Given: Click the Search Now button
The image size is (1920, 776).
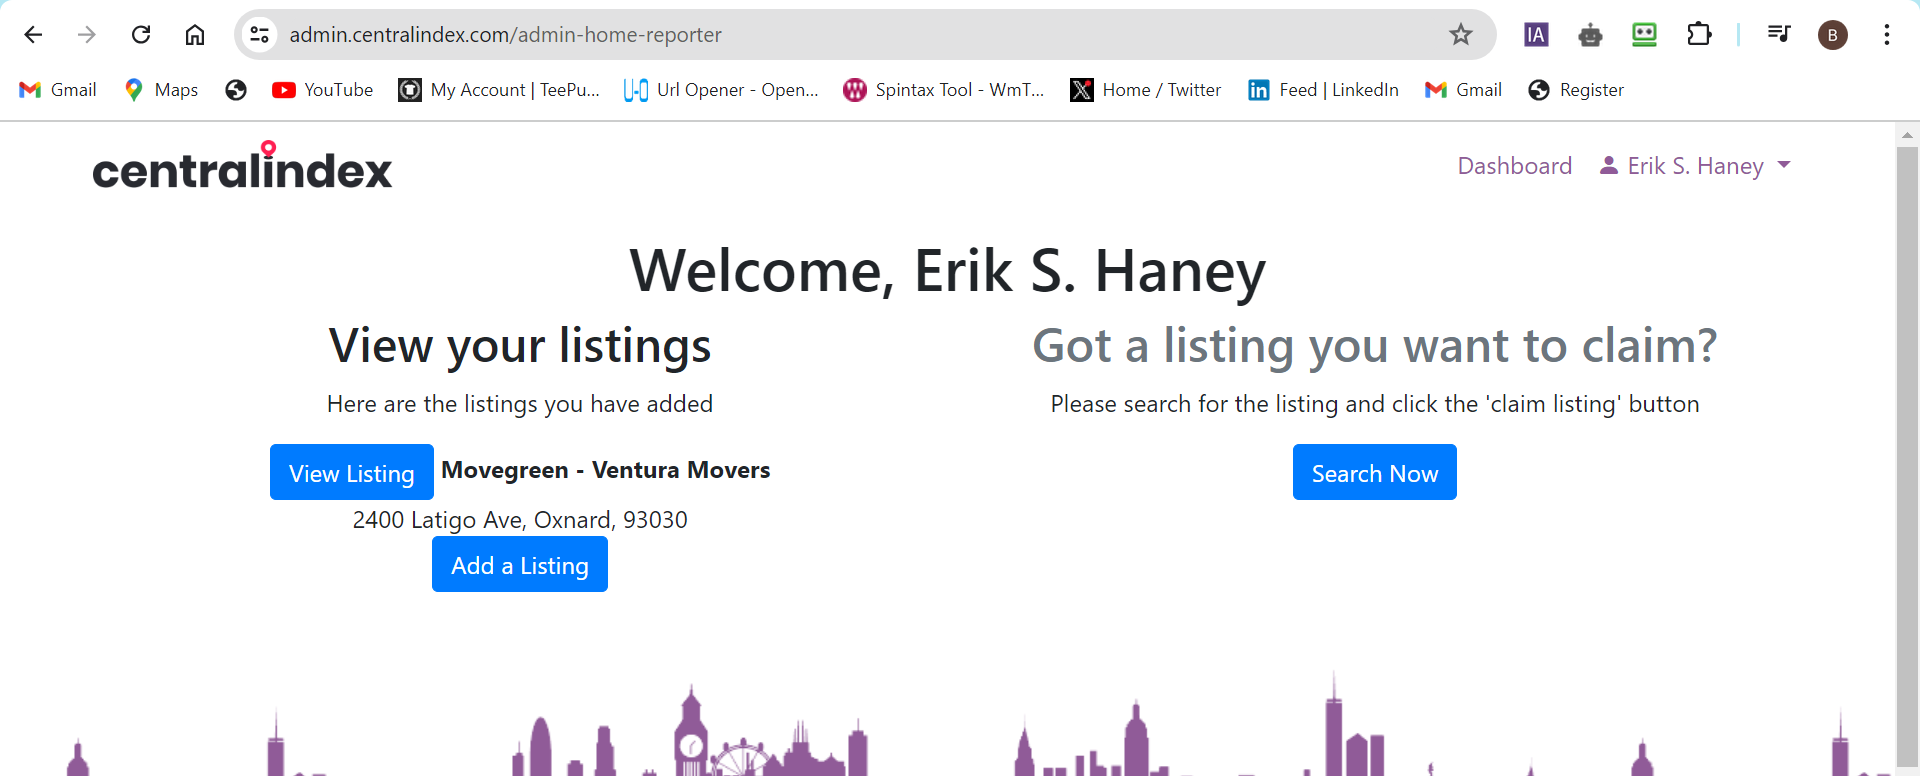Looking at the screenshot, I should [x=1375, y=472].
